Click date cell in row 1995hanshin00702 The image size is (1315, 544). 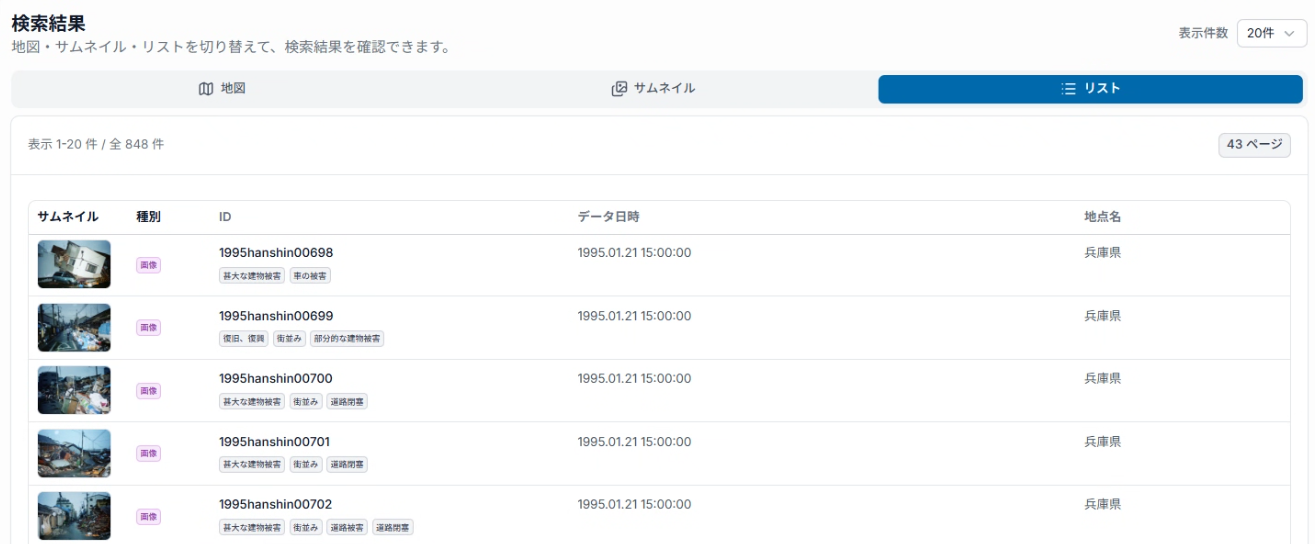pyautogui.click(x=634, y=505)
